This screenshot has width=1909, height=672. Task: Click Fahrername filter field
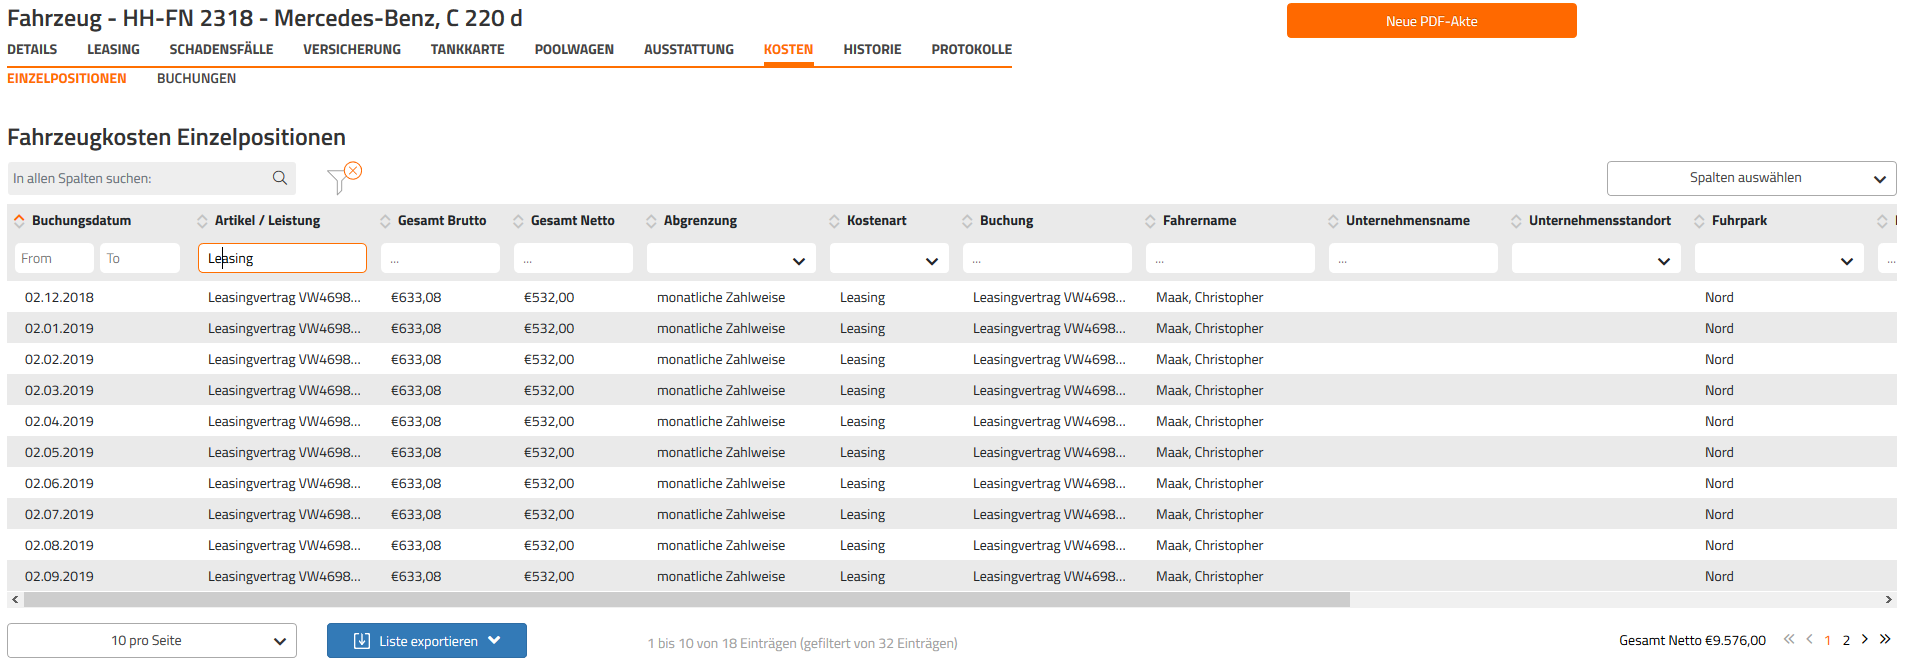coord(1230,258)
